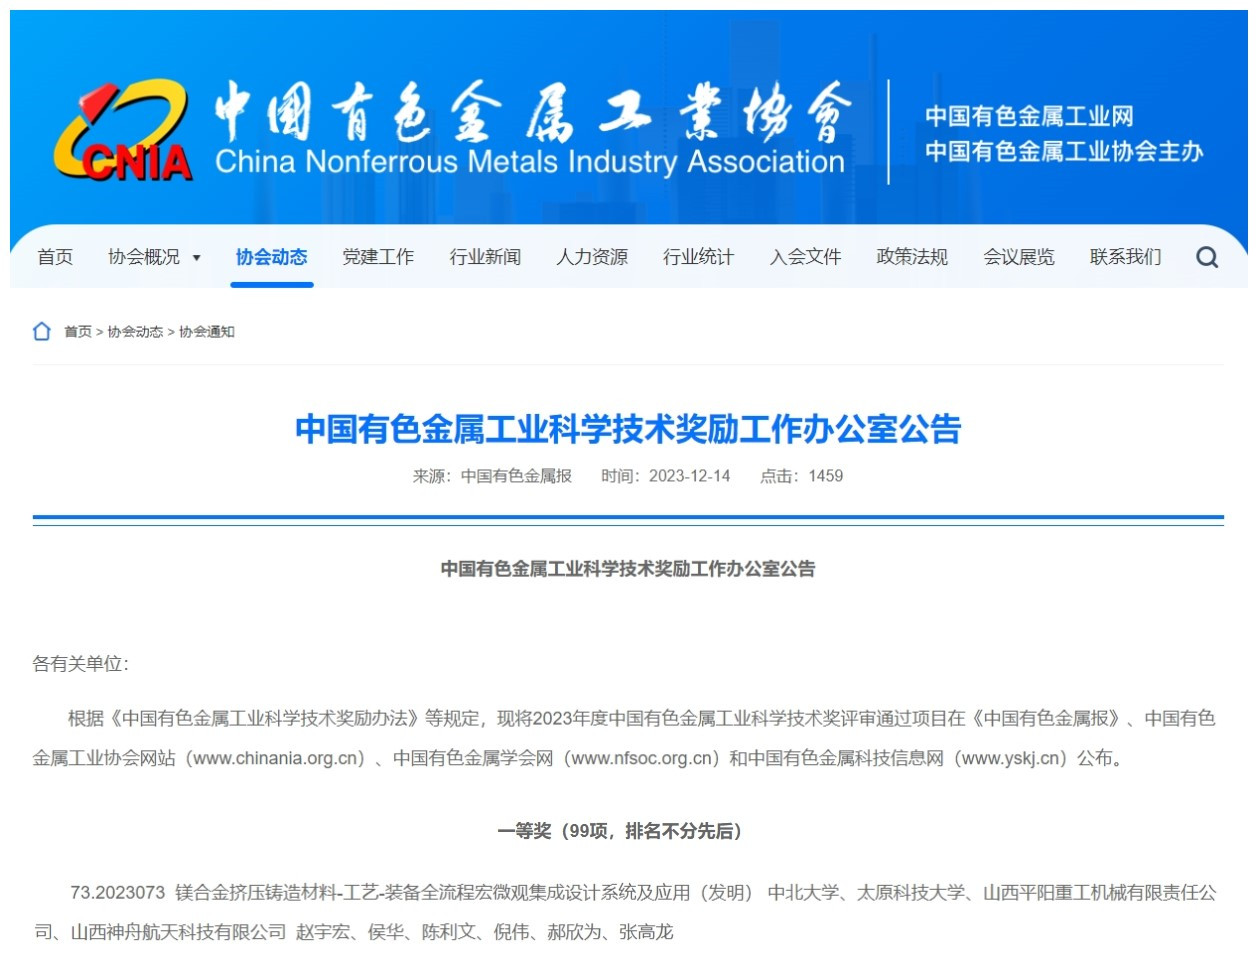Click the 首页 breadcrumb link
Image resolution: width=1258 pixels, height=964 pixels.
[x=78, y=332]
